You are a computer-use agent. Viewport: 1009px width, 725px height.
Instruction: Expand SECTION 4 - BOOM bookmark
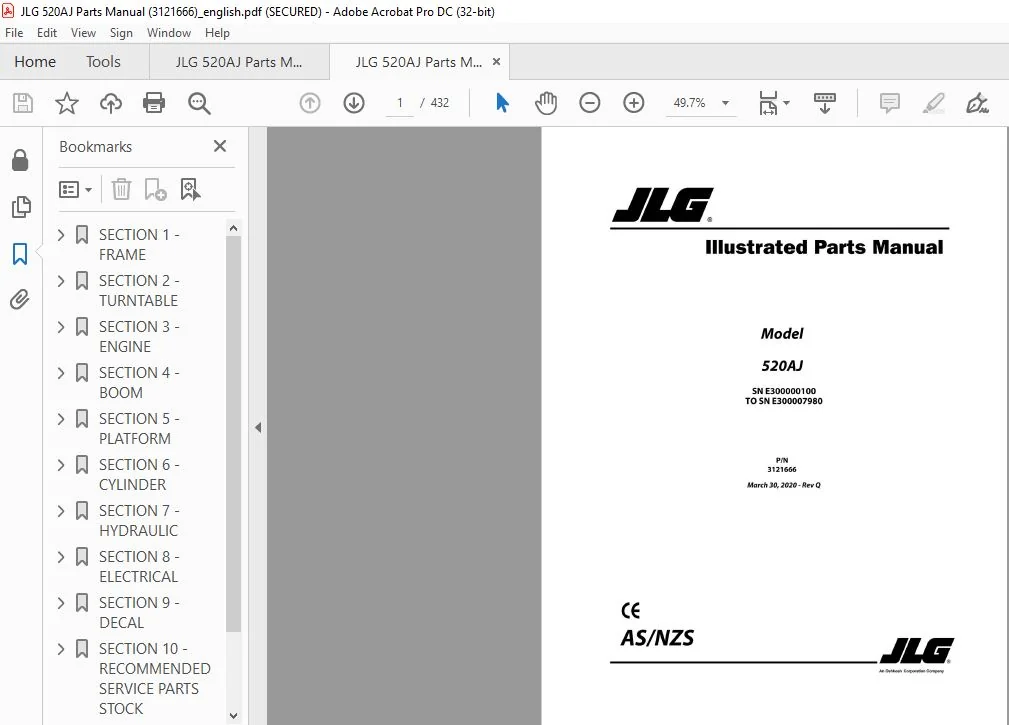[x=61, y=373]
